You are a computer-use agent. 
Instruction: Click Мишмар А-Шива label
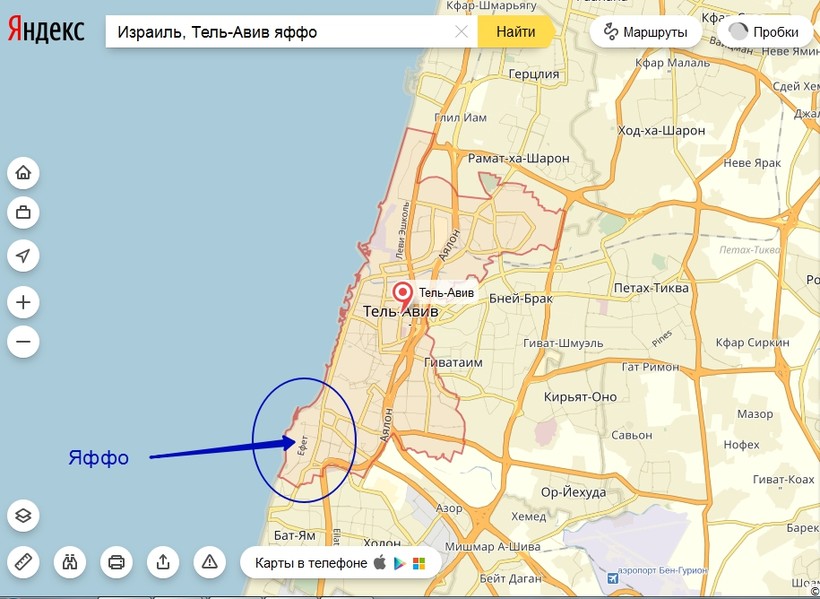click(493, 547)
